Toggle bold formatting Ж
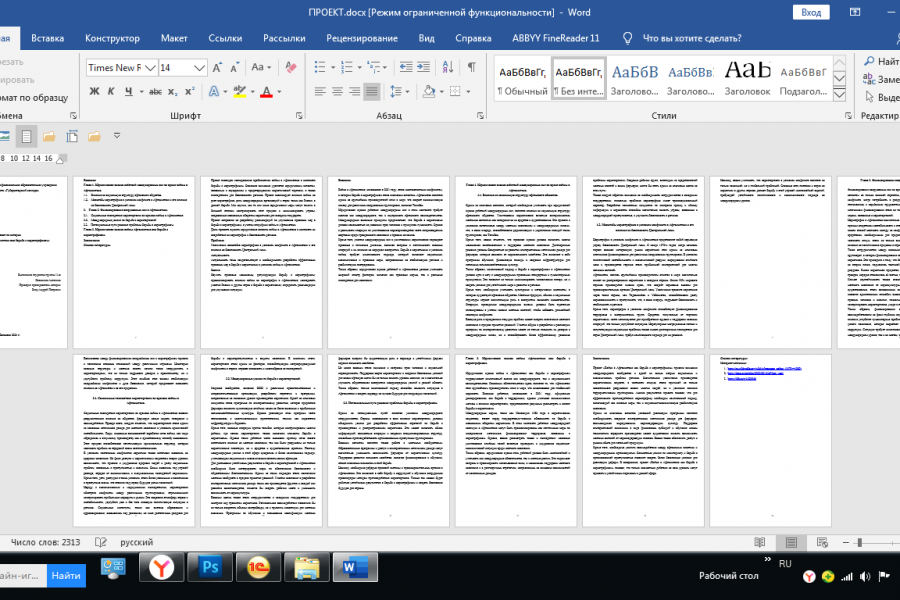The width and height of the screenshot is (900, 600). coord(94,91)
